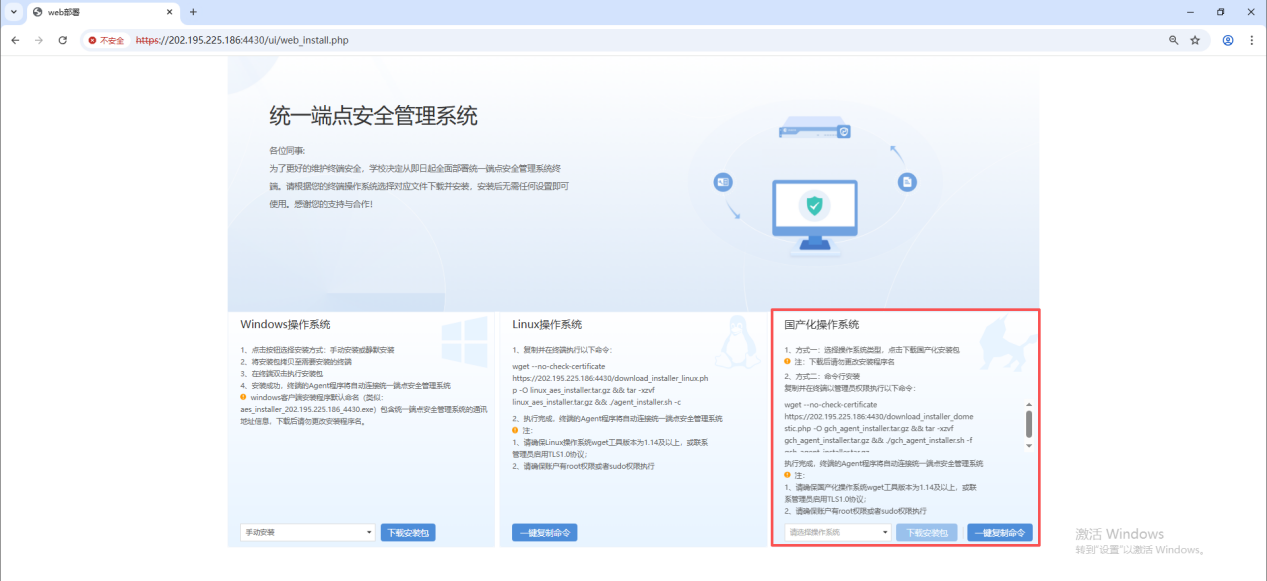Click 一键复制命令 in the Linux panel
The image size is (1267, 581).
544,533
